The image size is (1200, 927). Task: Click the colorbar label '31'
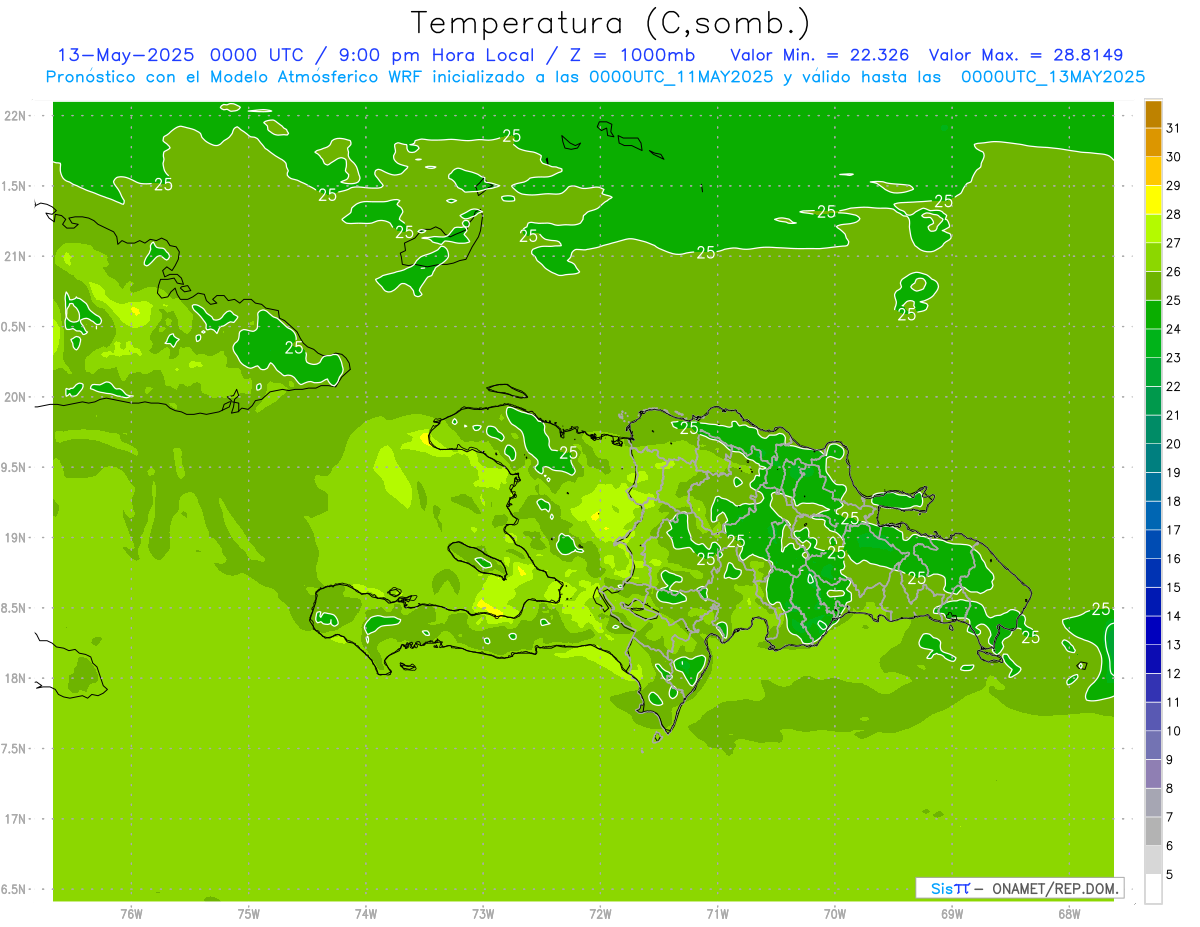click(1174, 128)
